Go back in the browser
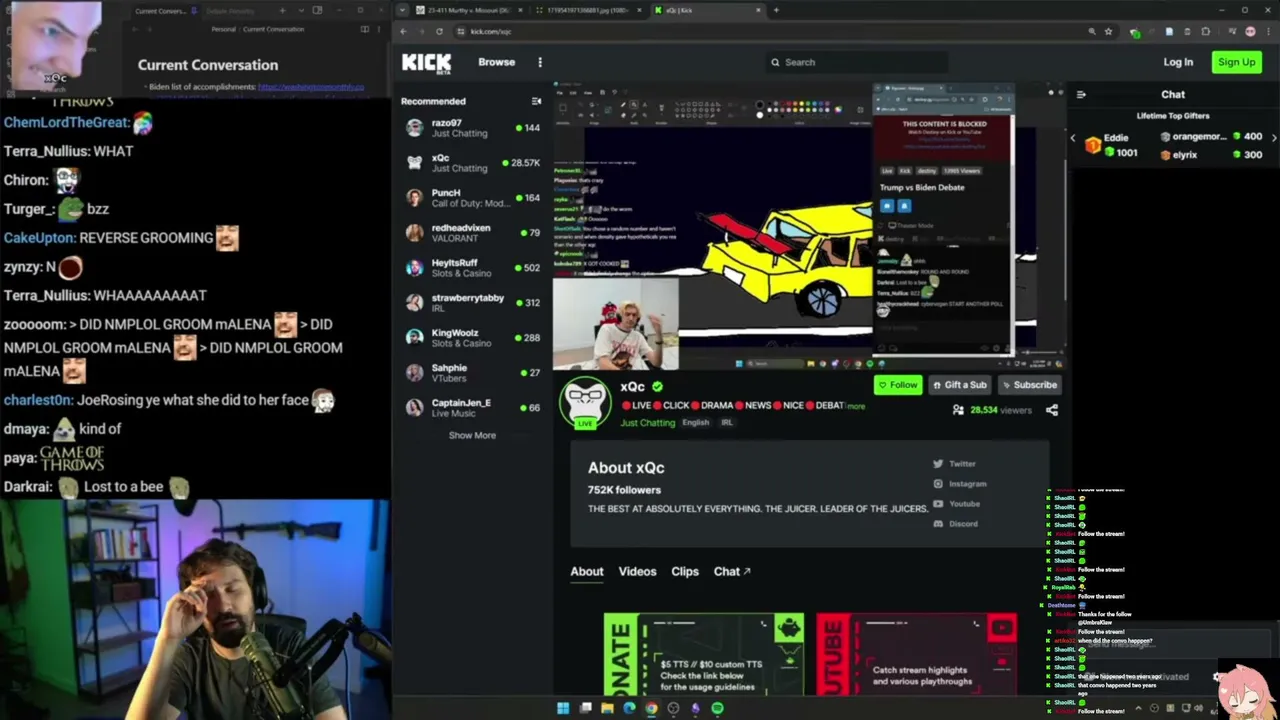The height and width of the screenshot is (720, 1280). [x=403, y=31]
